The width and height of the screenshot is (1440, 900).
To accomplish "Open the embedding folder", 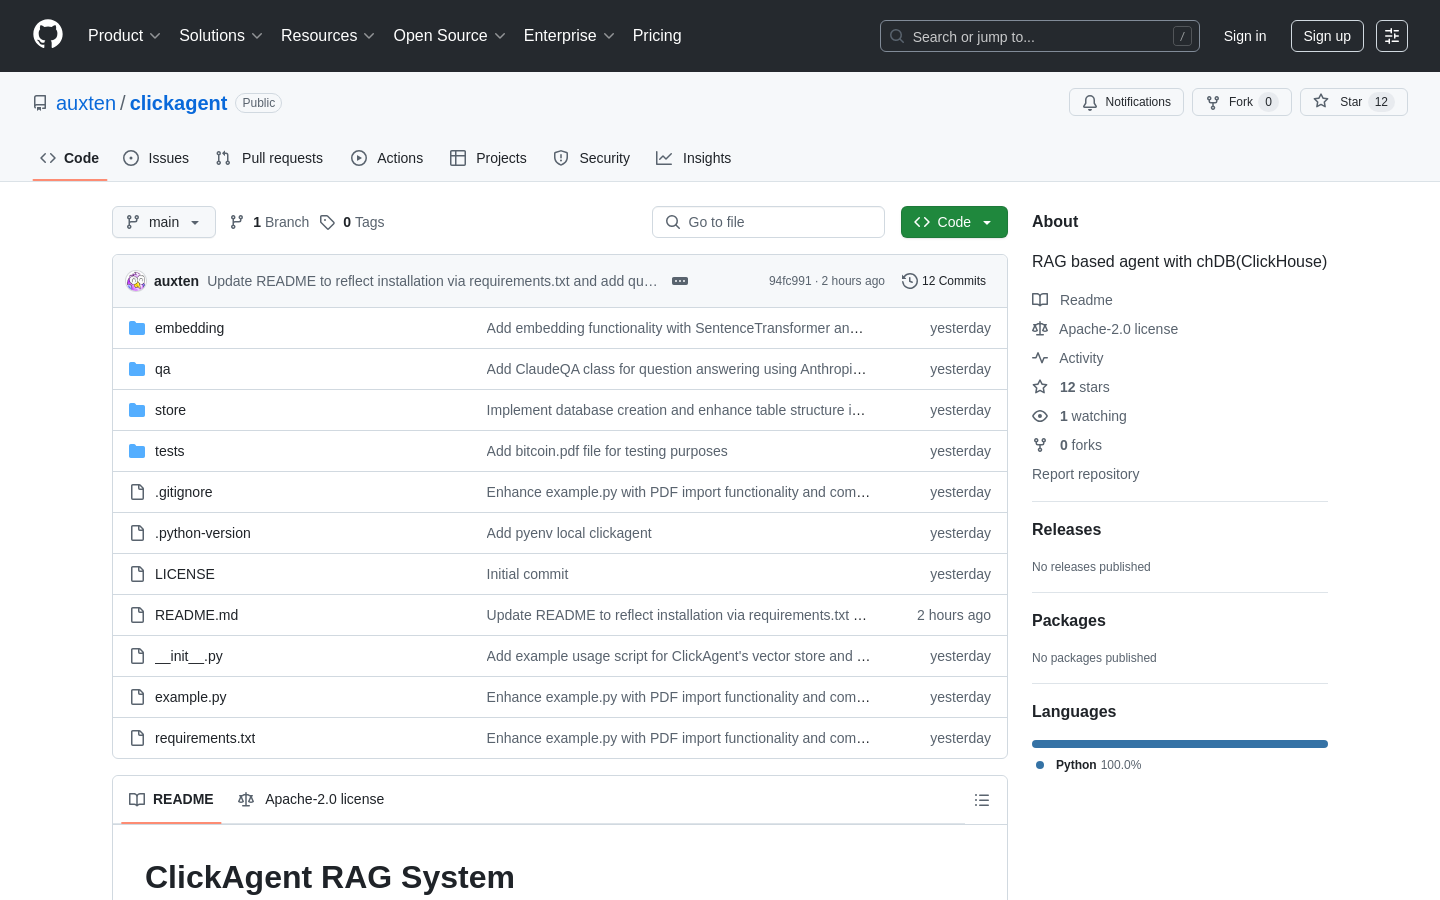I will click(189, 328).
